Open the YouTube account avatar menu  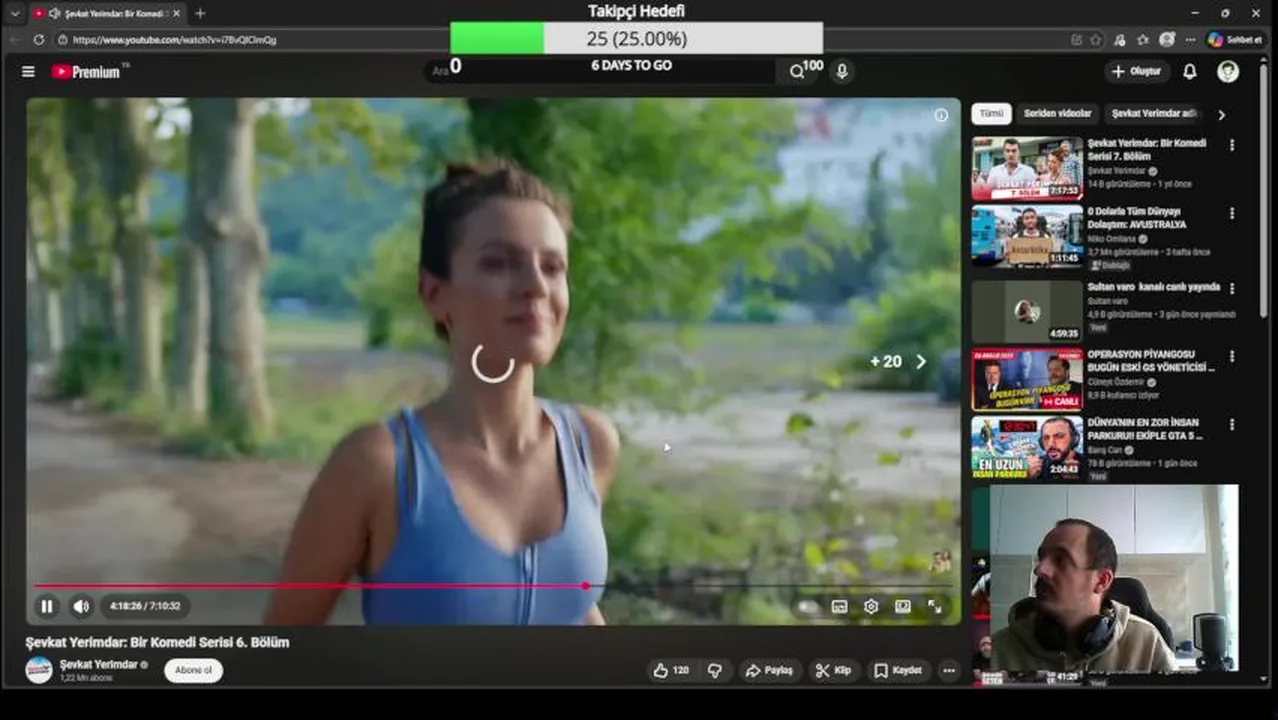tap(1228, 72)
